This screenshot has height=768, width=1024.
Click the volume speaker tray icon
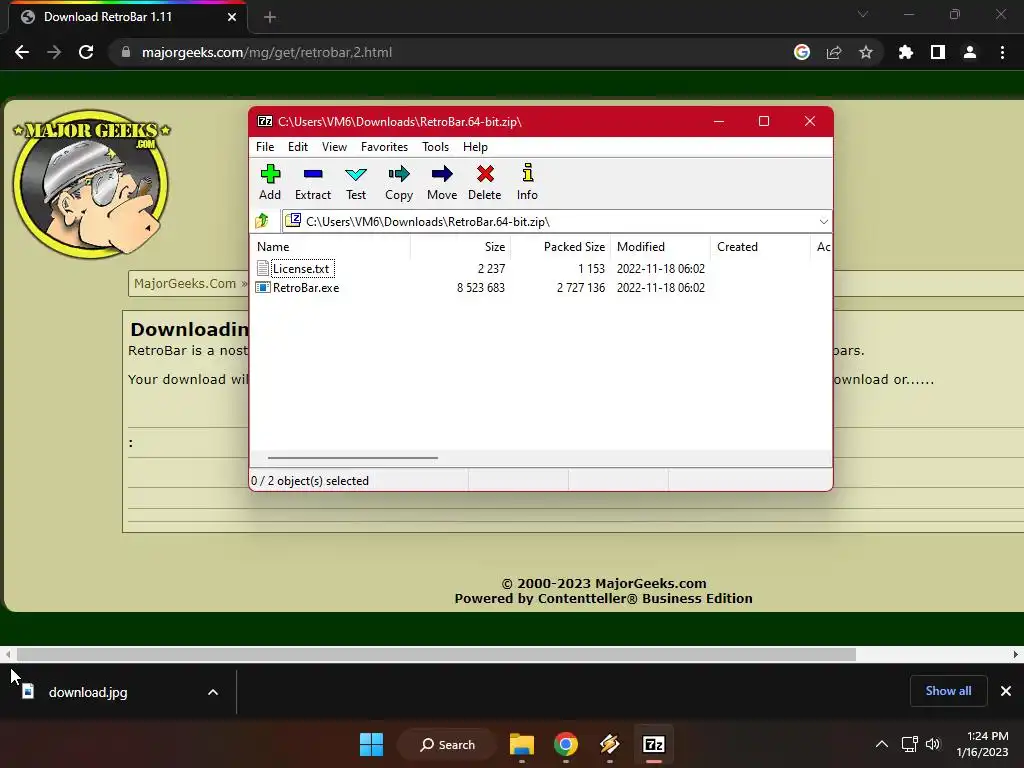tap(933, 744)
